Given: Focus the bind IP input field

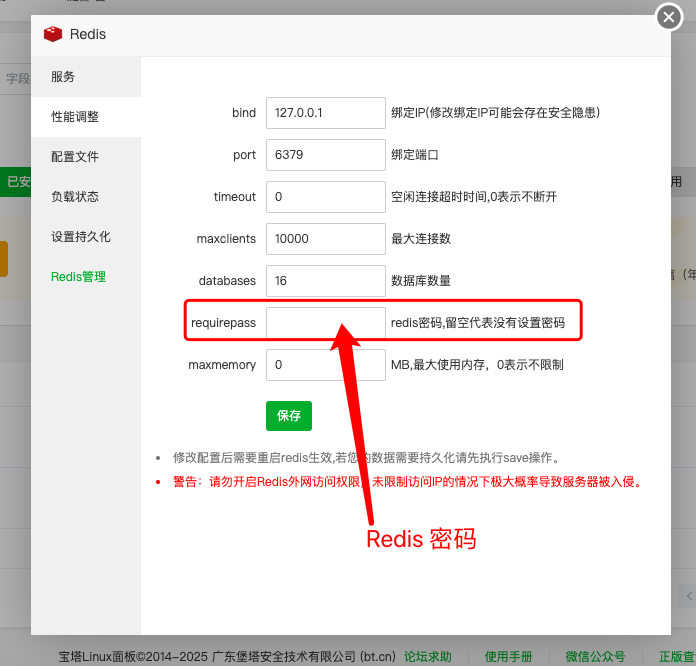Looking at the screenshot, I should (x=326, y=113).
